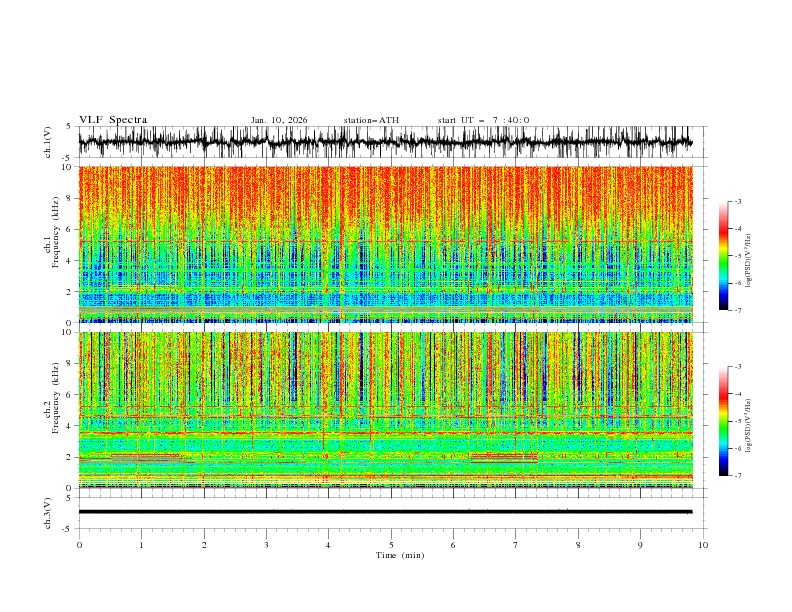Click the time axis final tick label "10"
This screenshot has height=612, width=792.
coord(703,545)
